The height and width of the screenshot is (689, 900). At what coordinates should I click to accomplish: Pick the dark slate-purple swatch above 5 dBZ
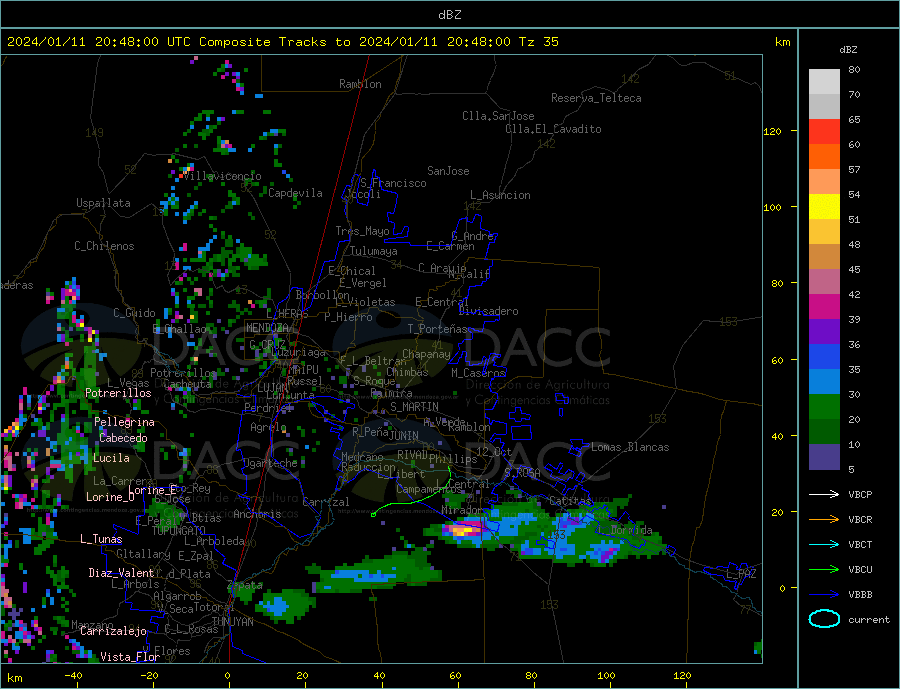[x=824, y=457]
